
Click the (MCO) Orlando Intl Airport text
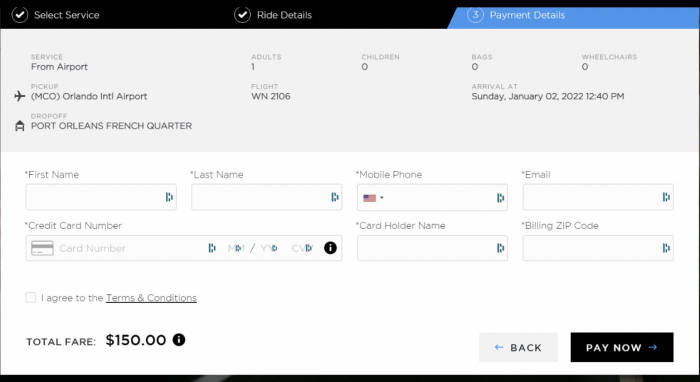click(x=89, y=96)
